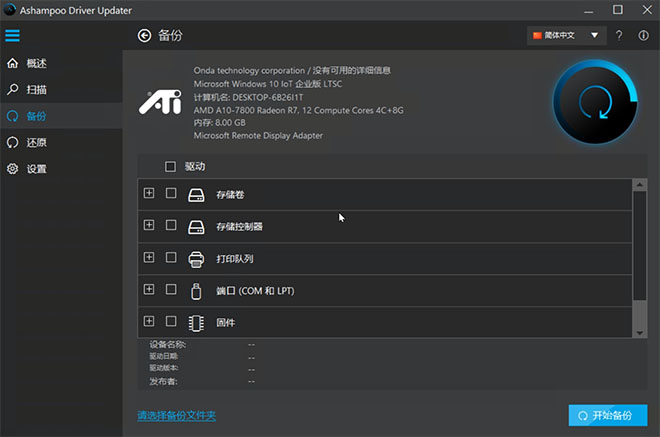Click the 端口 (COM 和 LPT) row label
The width and height of the screenshot is (660, 437).
(x=255, y=291)
